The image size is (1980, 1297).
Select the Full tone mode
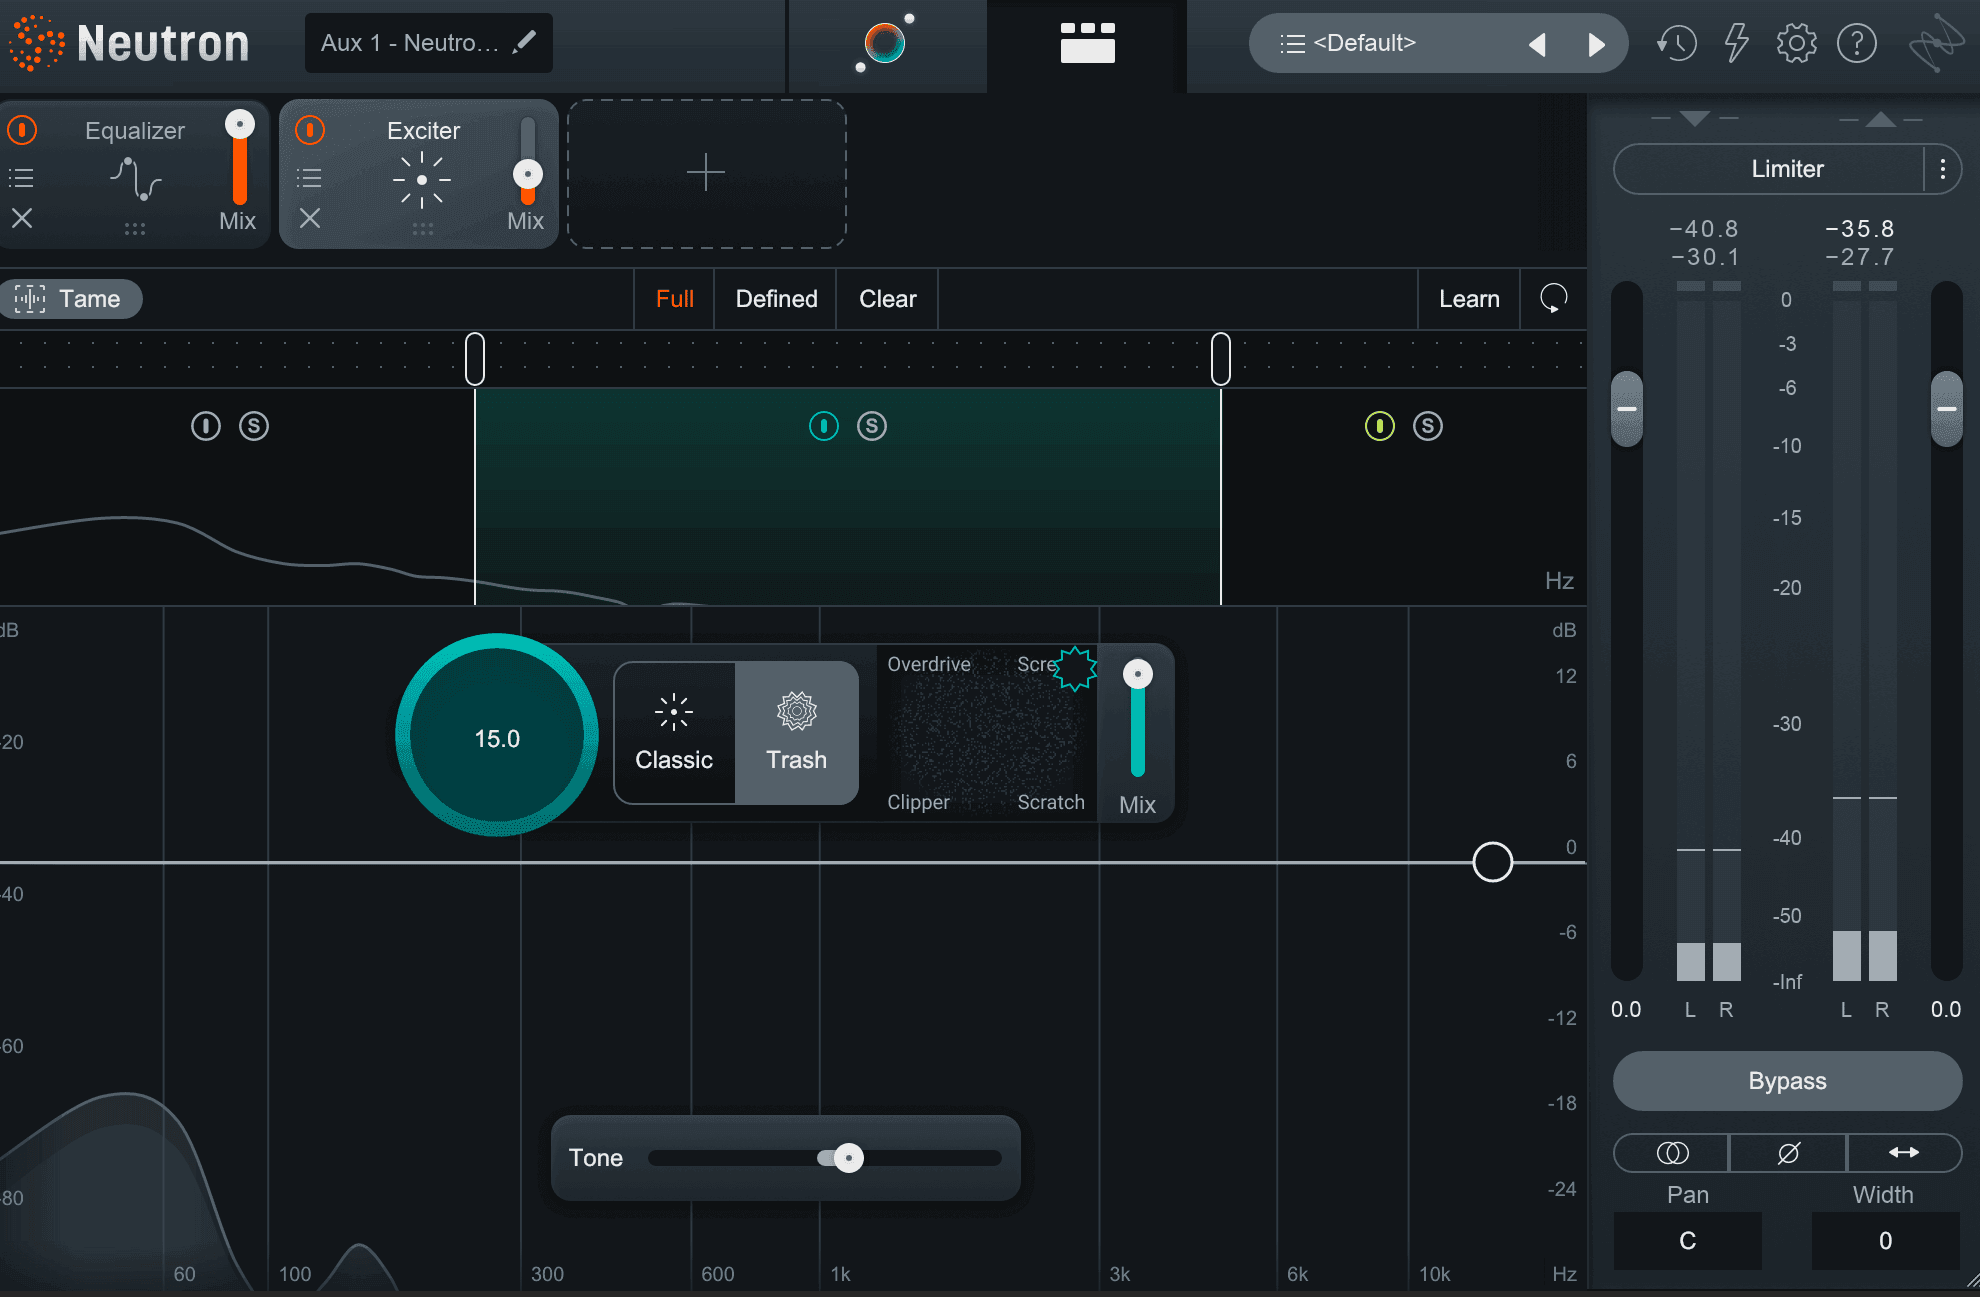pos(675,298)
